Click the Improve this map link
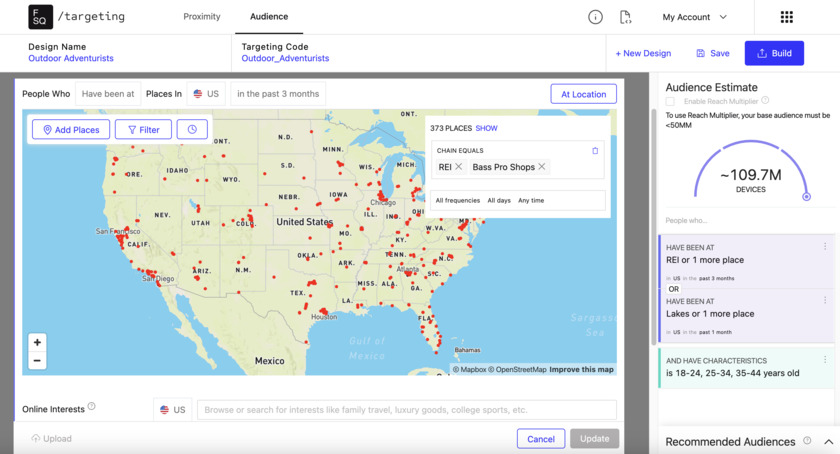The image size is (840, 454). pos(581,369)
